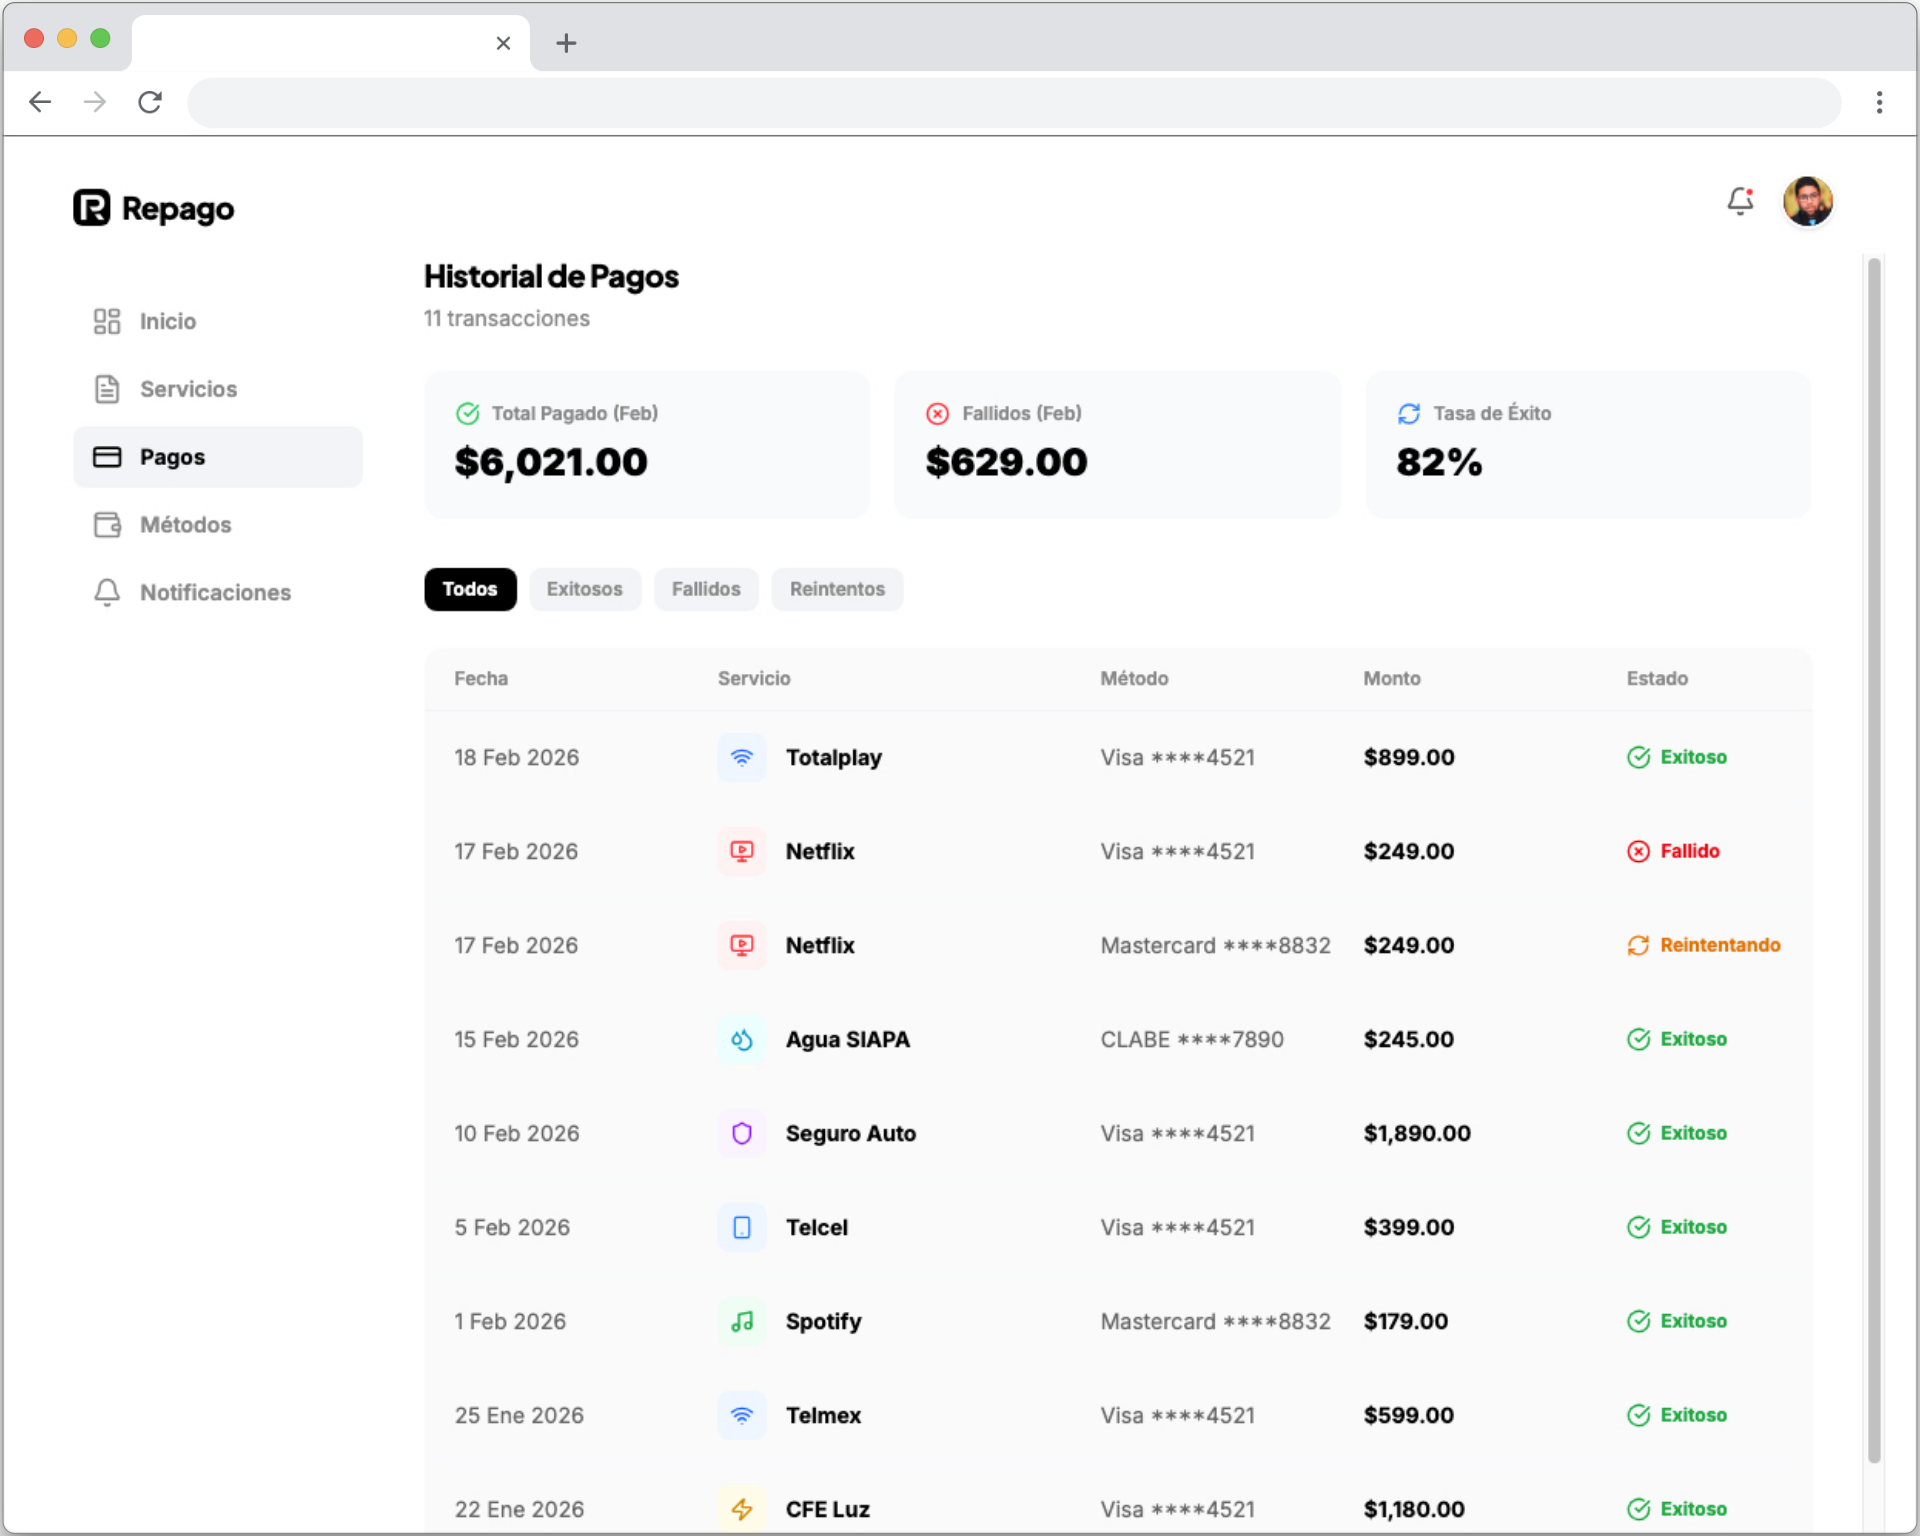Click the Fallidos (Feb) summary card
Screen dimensions: 1920x1536
1117,445
